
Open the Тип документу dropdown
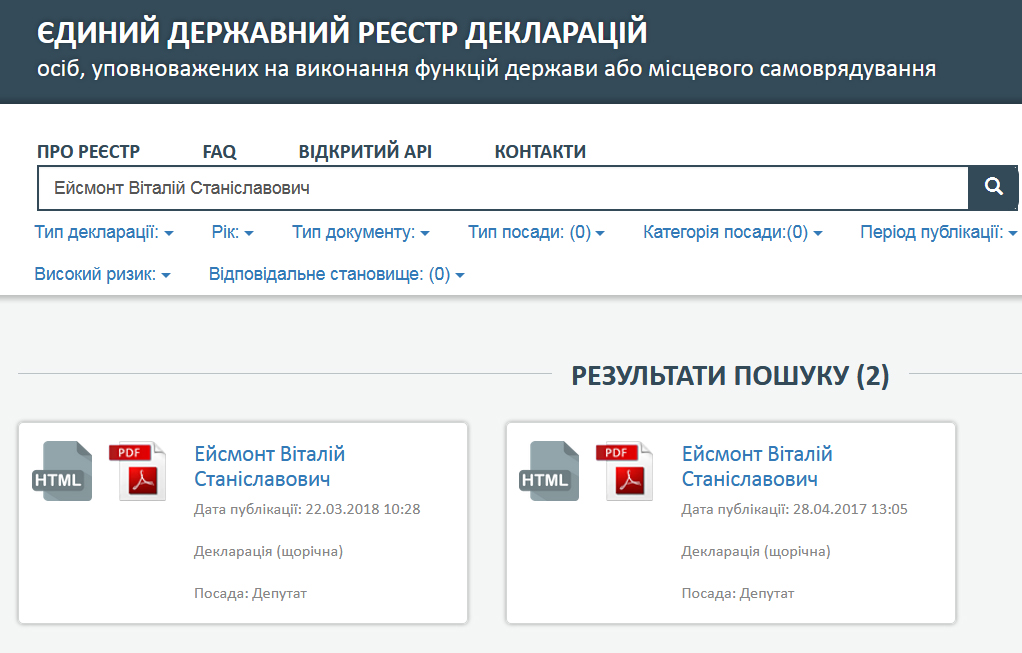pyautogui.click(x=360, y=233)
